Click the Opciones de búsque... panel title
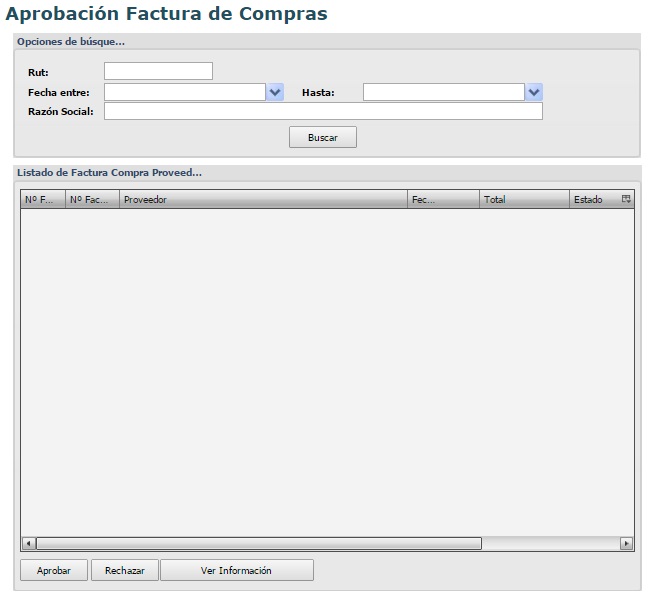 [x=71, y=42]
